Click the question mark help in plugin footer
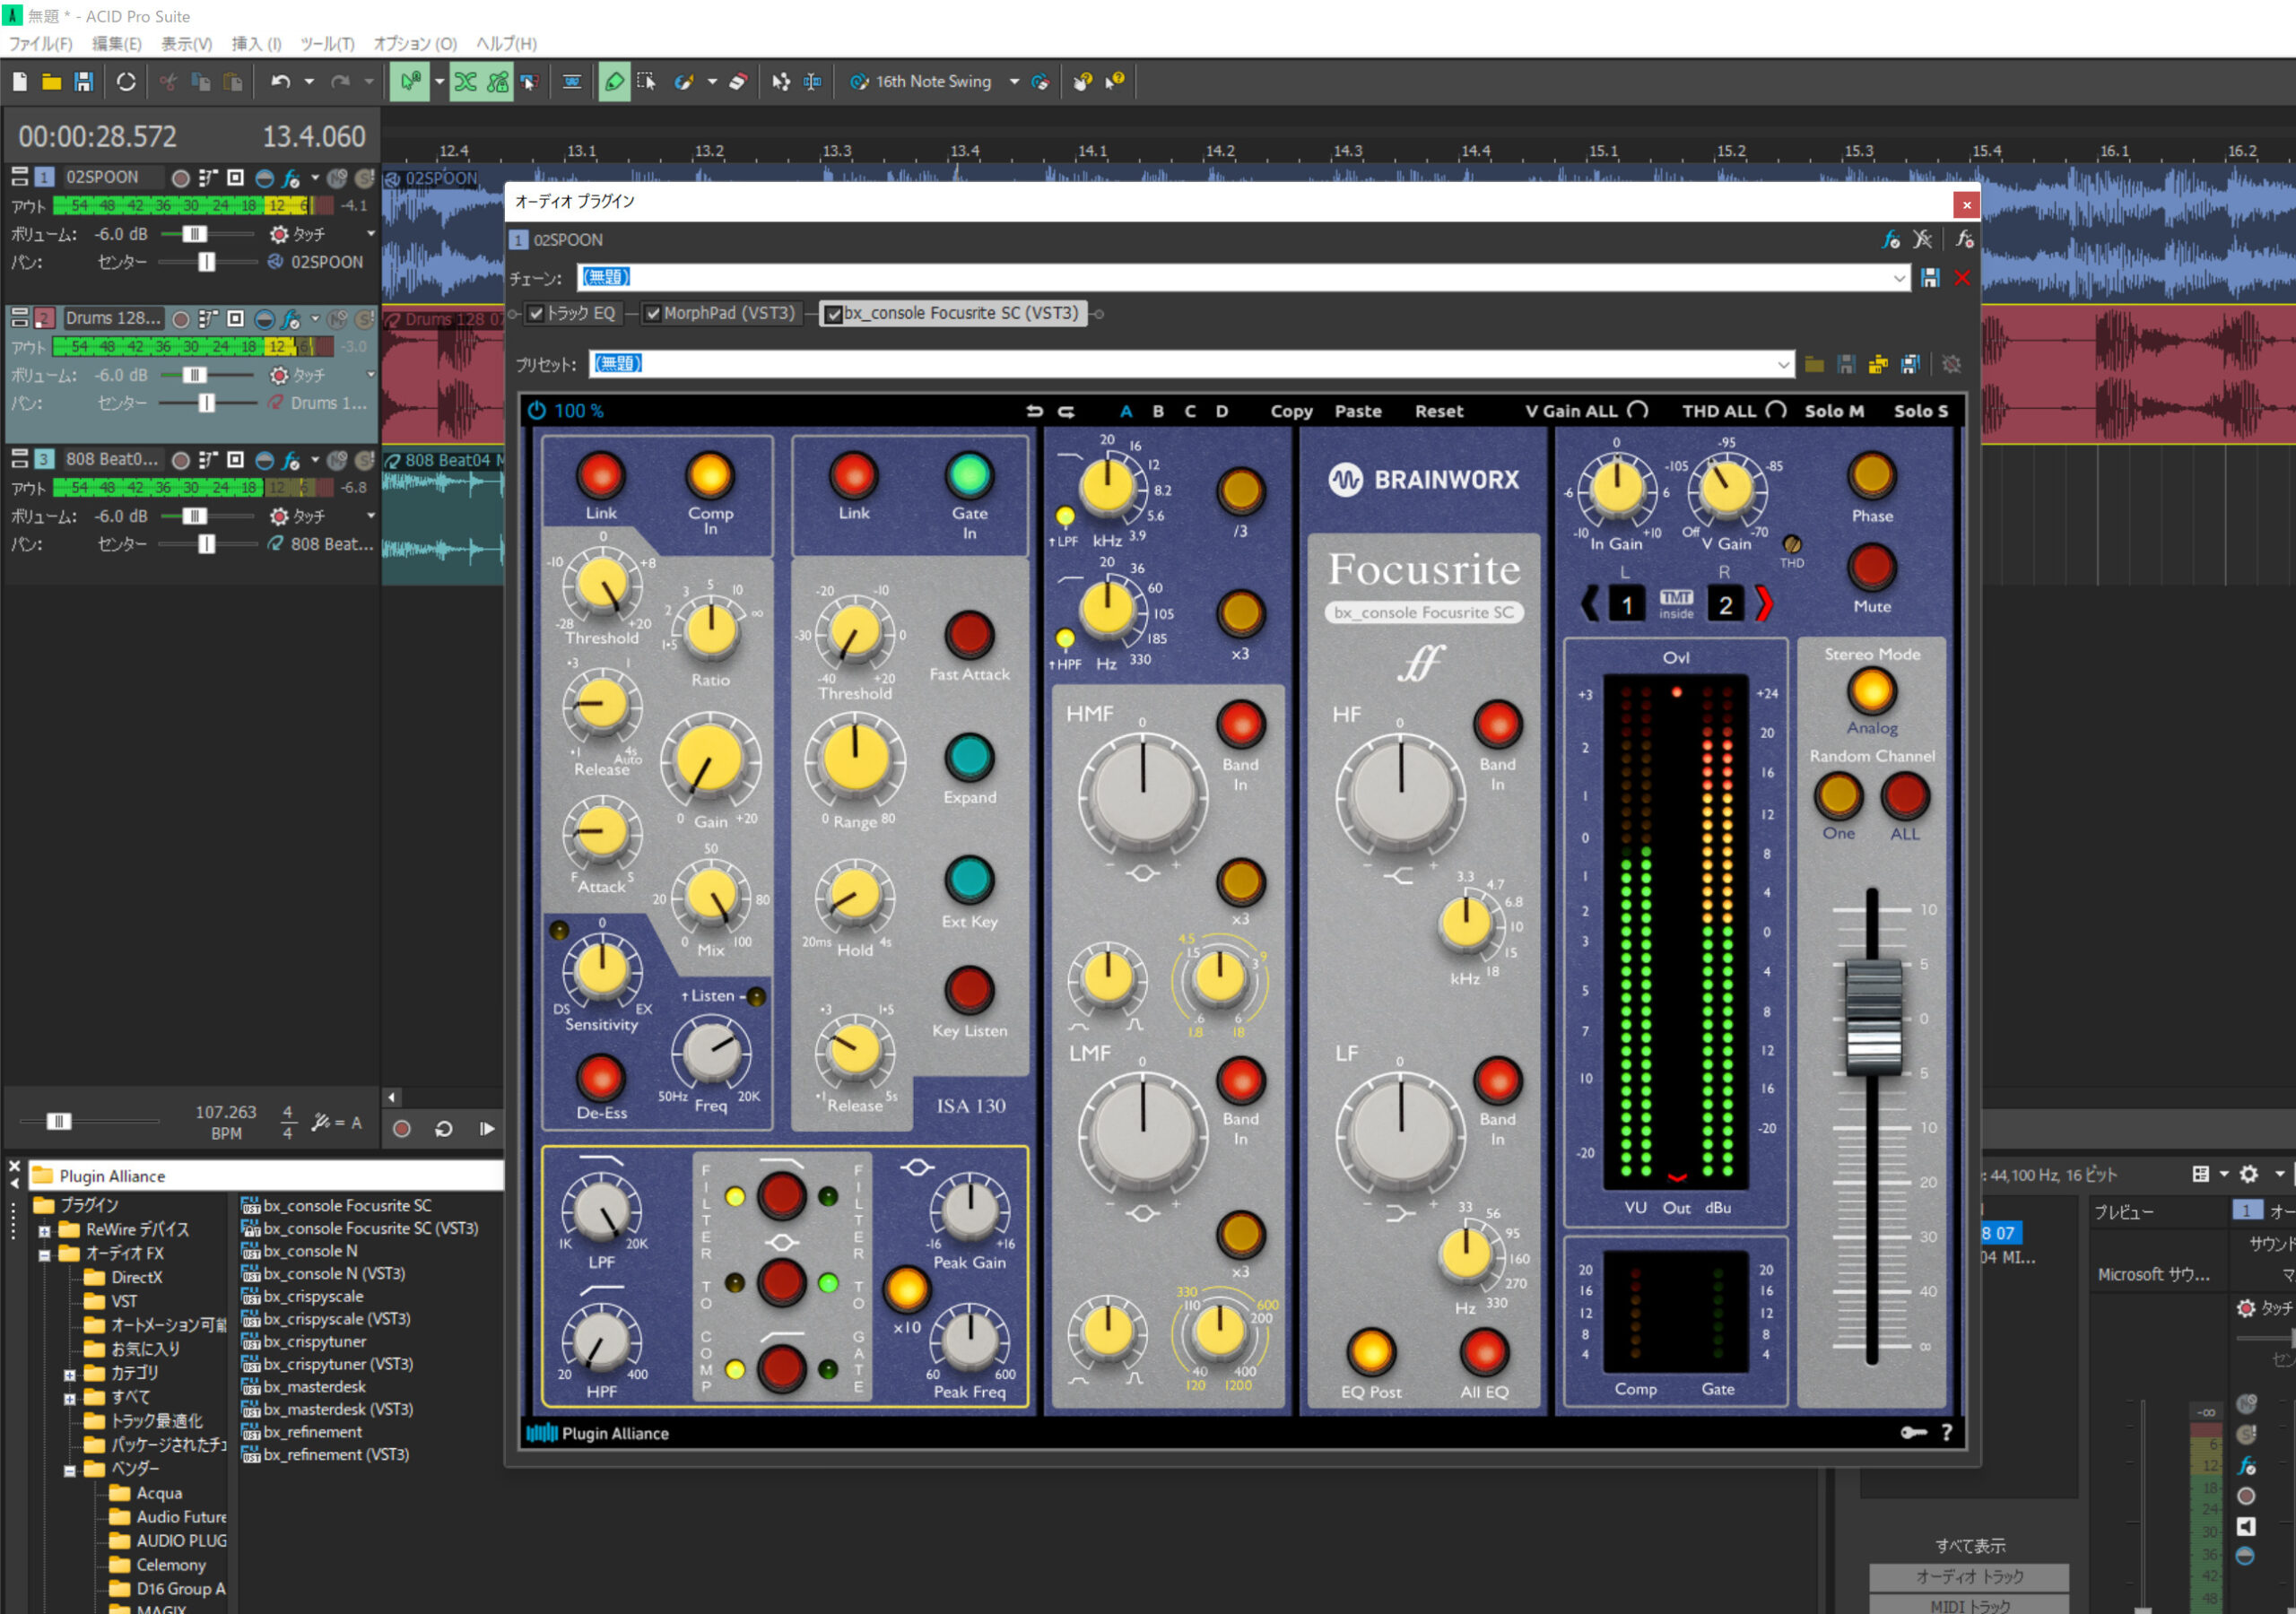Screen dimensions: 2296x1614 1947,1433
